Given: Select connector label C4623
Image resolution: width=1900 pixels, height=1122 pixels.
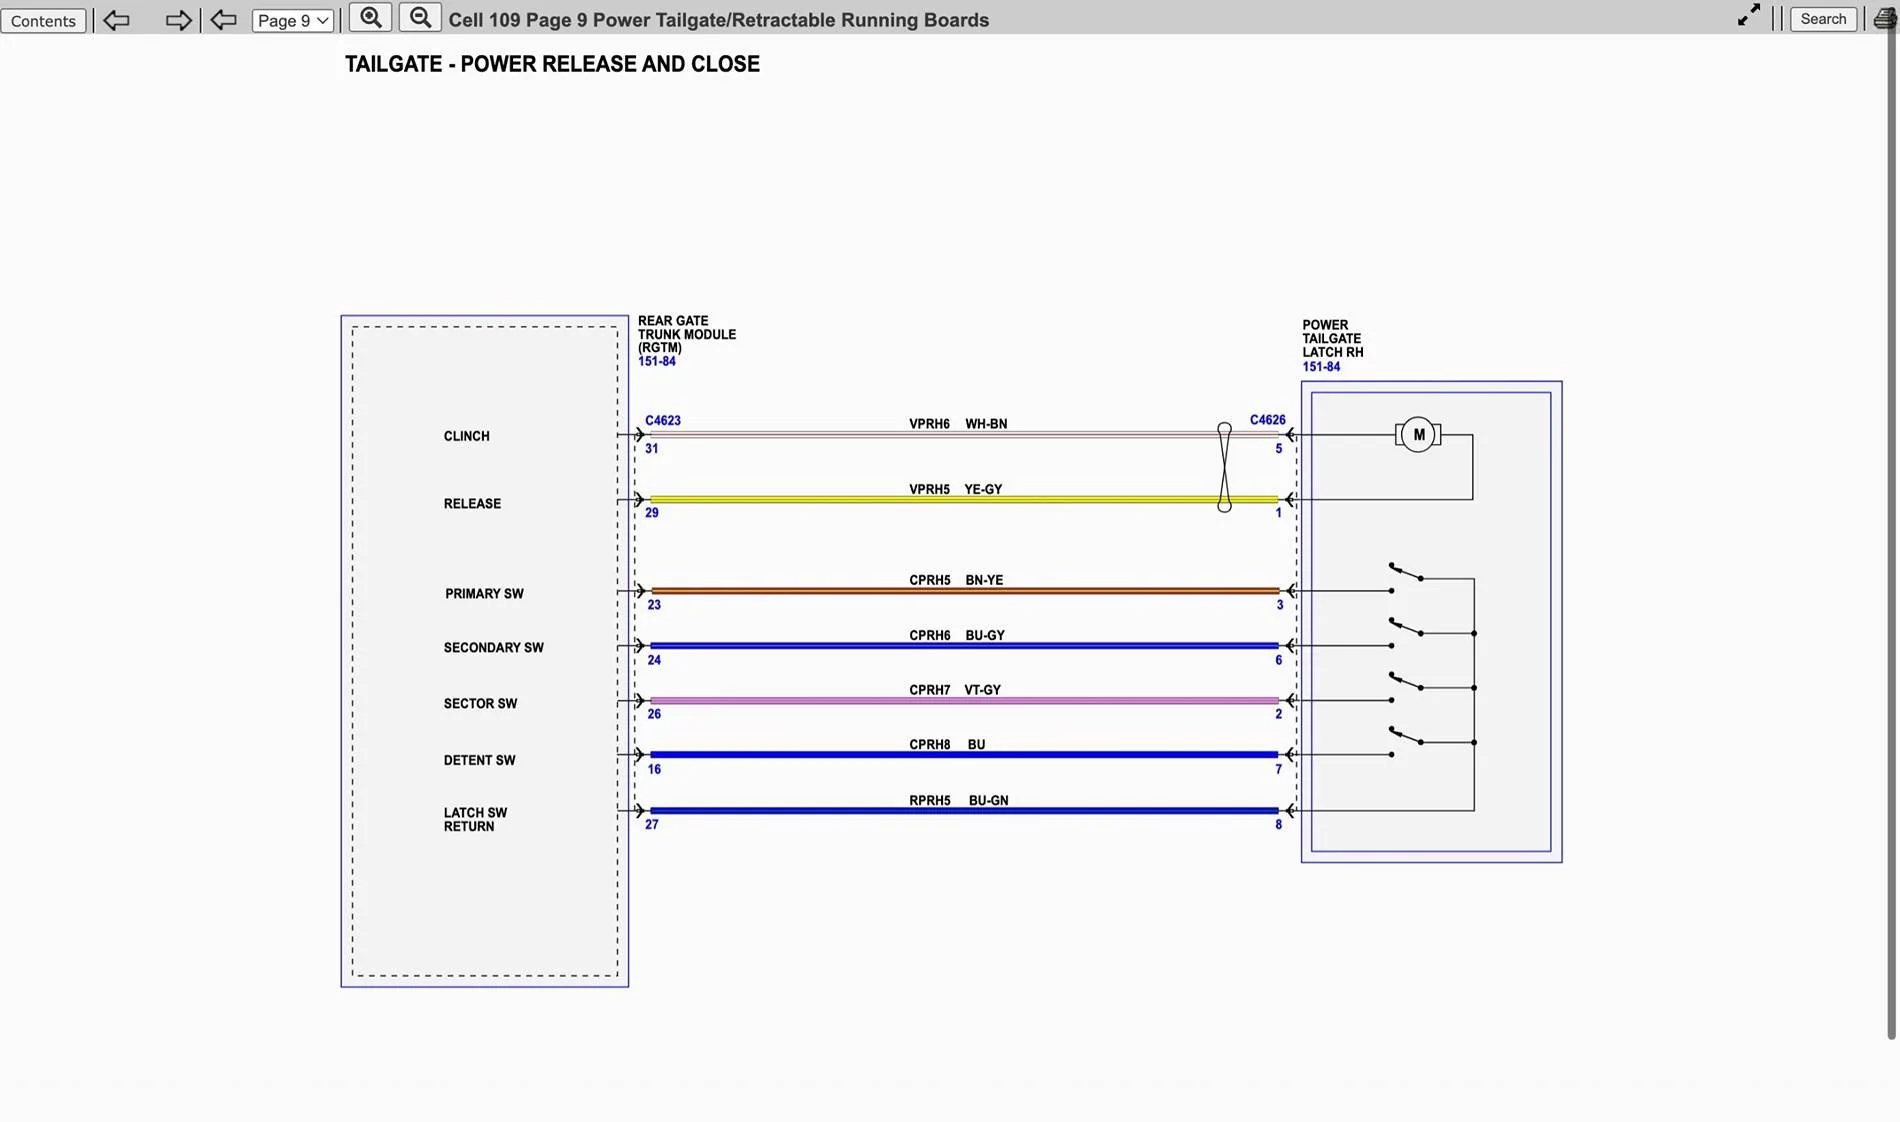Looking at the screenshot, I should pos(663,421).
